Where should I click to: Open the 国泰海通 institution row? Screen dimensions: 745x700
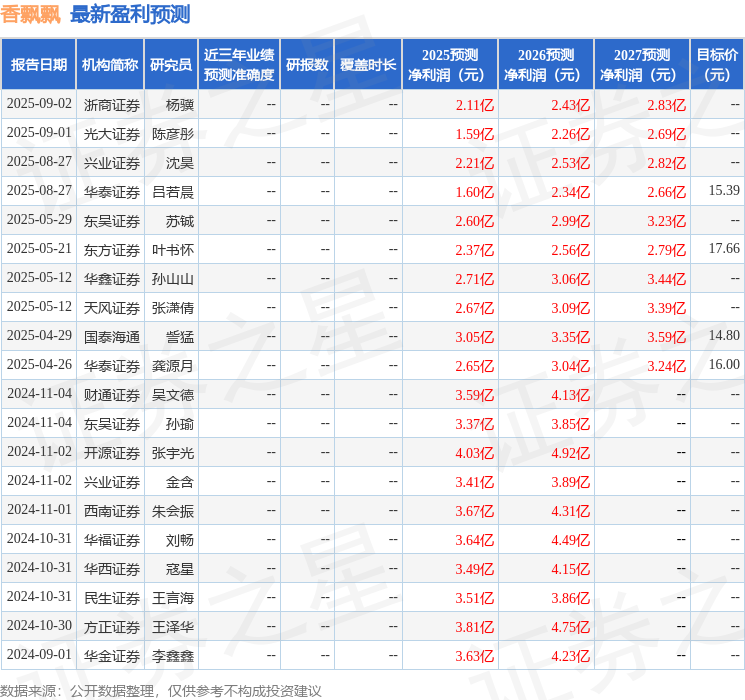(112, 337)
